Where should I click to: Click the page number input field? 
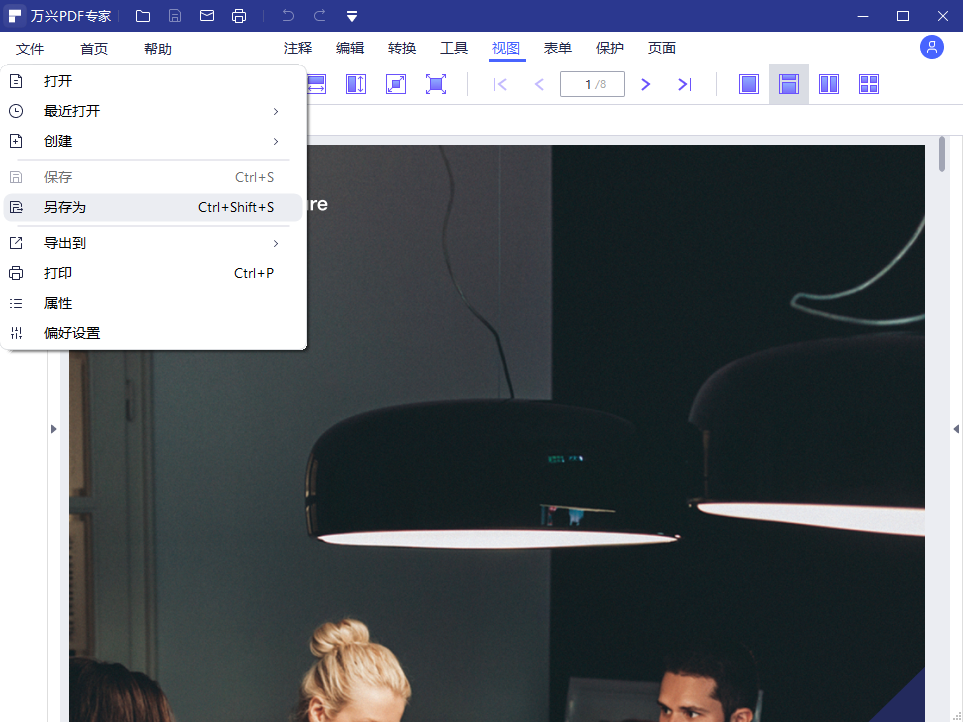pyautogui.click(x=591, y=84)
